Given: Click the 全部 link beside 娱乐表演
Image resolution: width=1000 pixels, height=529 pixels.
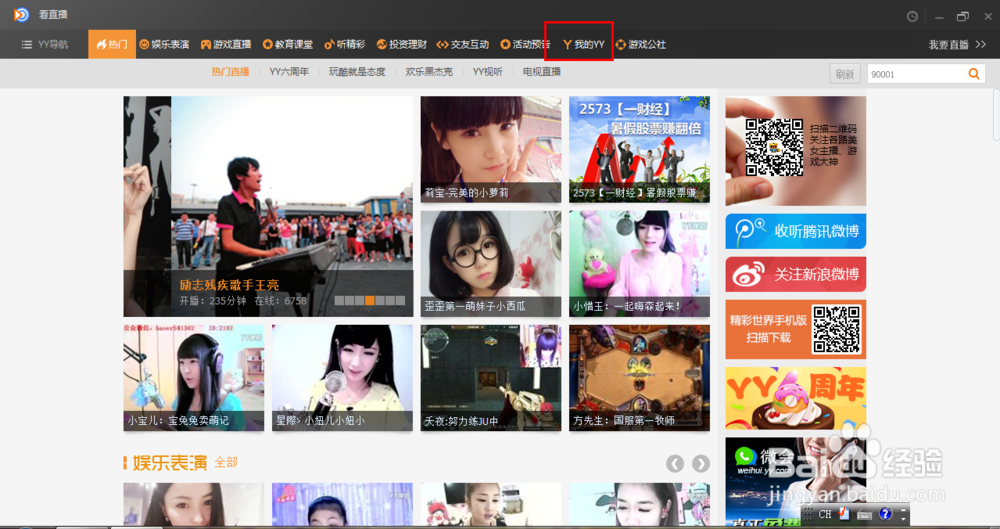Looking at the screenshot, I should pos(226,462).
